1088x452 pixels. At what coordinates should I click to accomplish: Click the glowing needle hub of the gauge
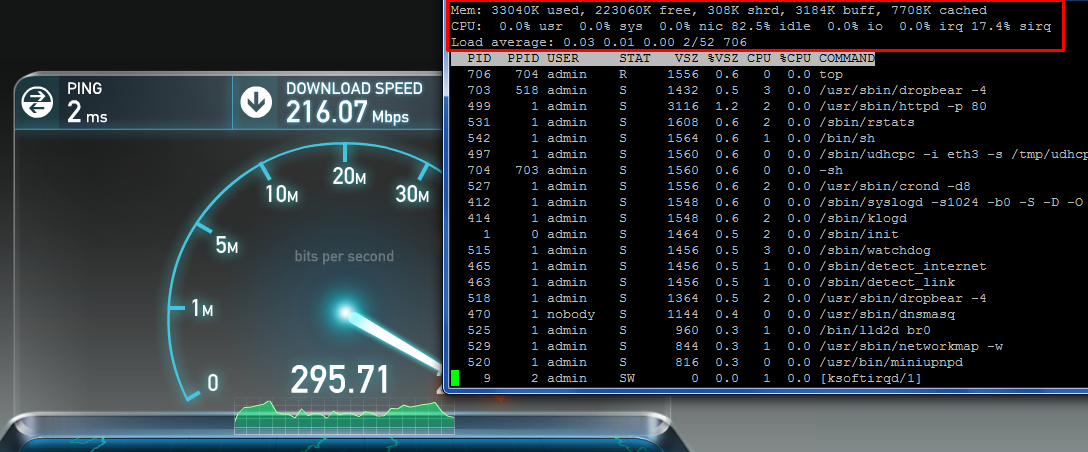pyautogui.click(x=347, y=314)
